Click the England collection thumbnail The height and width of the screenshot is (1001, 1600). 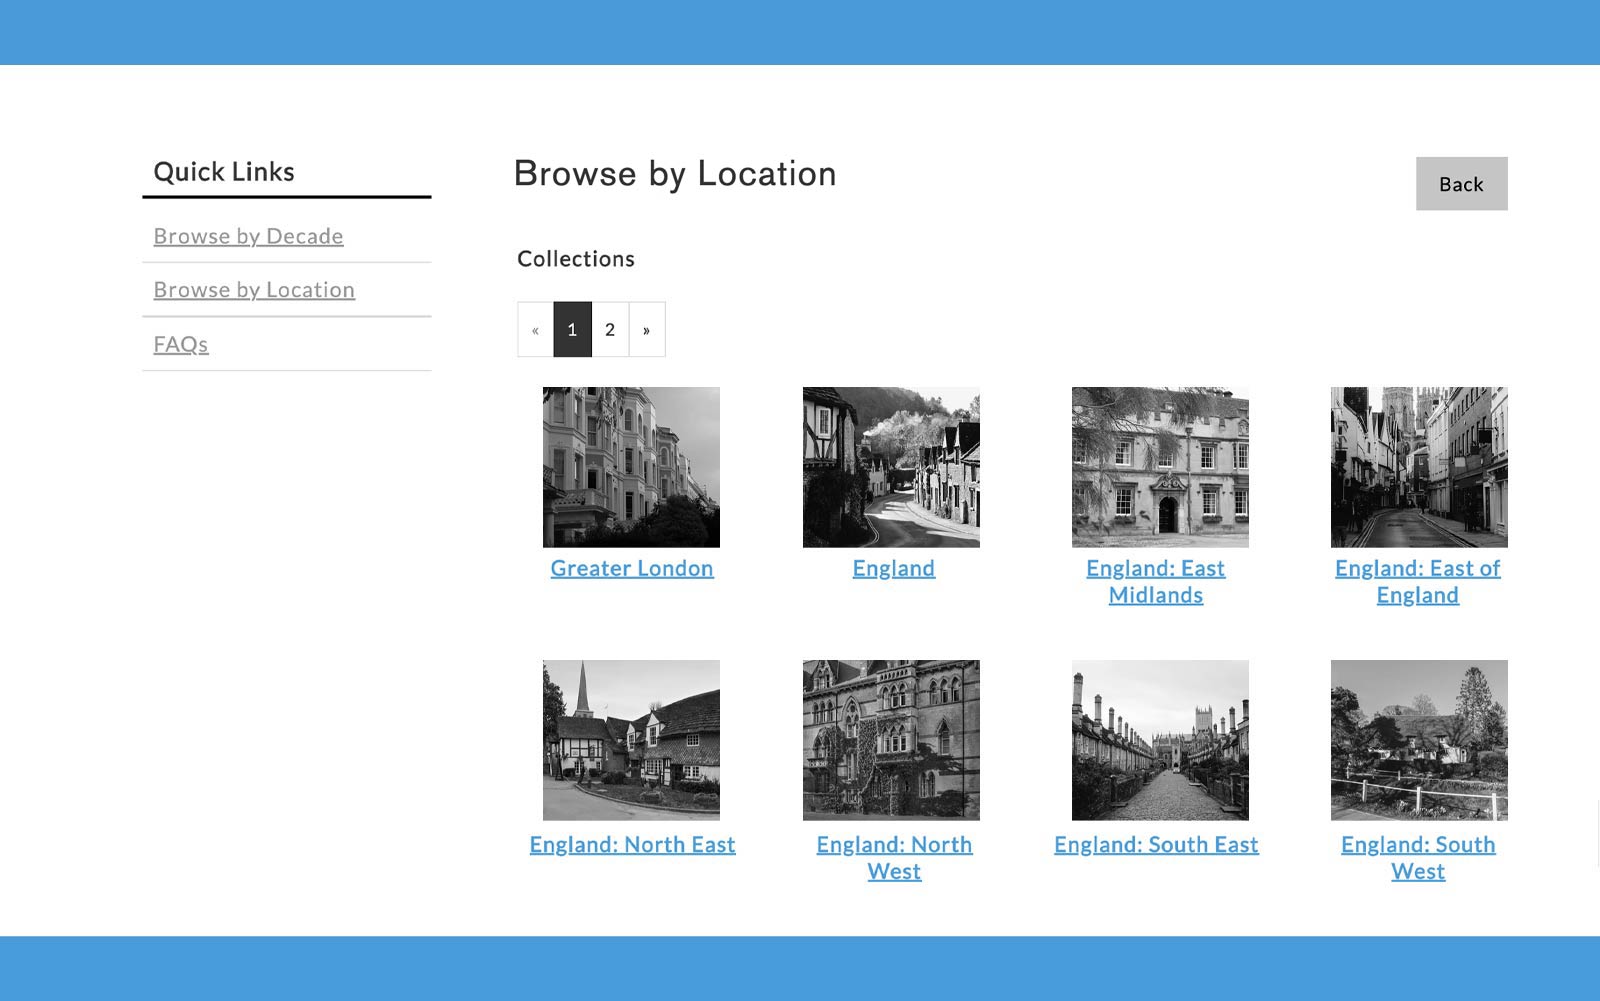tap(891, 467)
